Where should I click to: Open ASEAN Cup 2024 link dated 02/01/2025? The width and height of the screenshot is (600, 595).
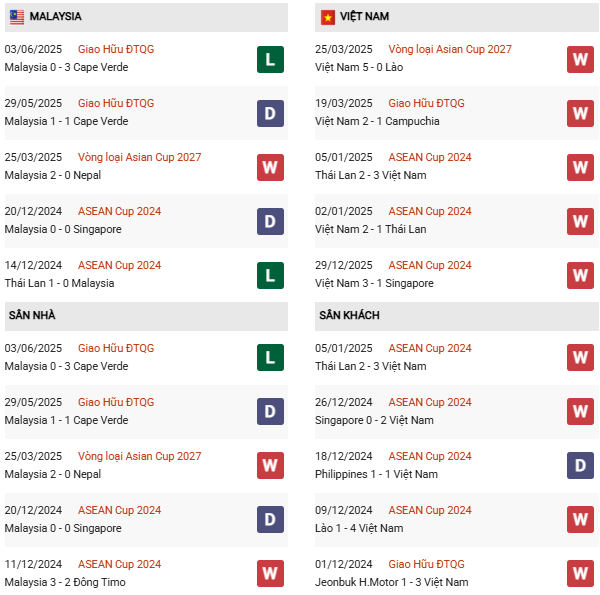(x=430, y=211)
